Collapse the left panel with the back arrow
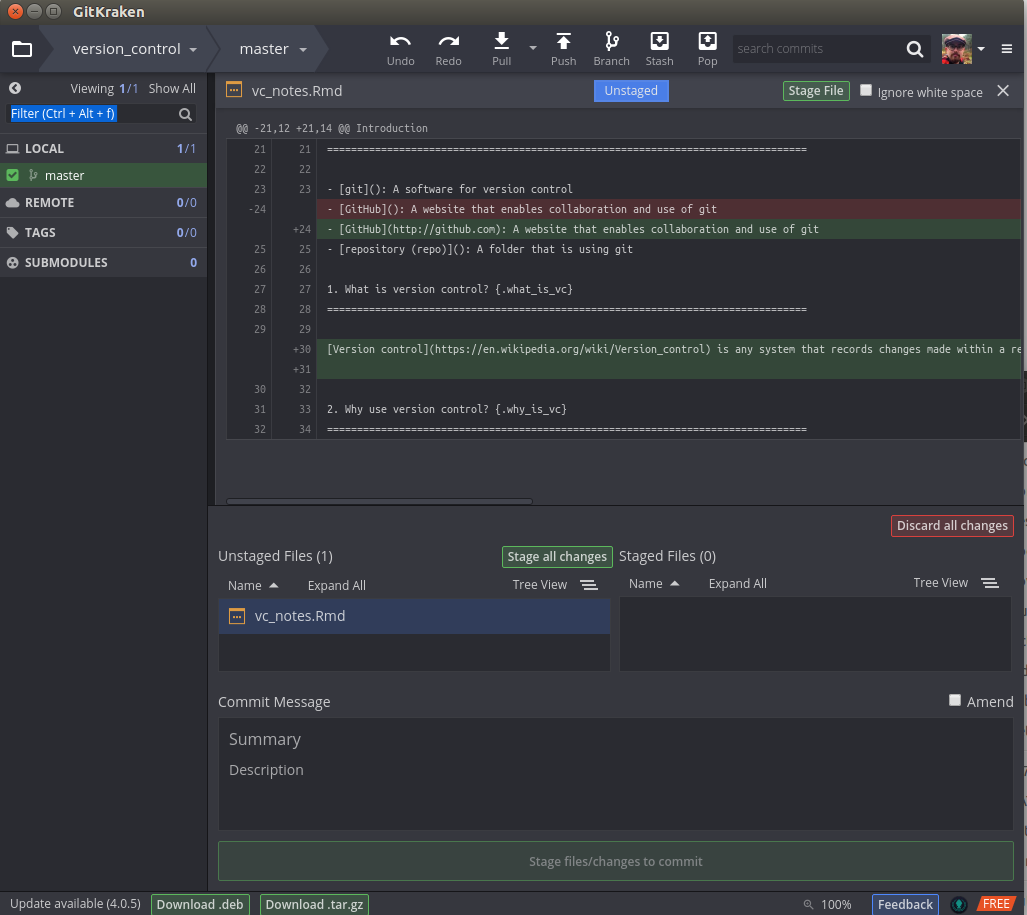Viewport: 1027px width, 915px height. 15,88
